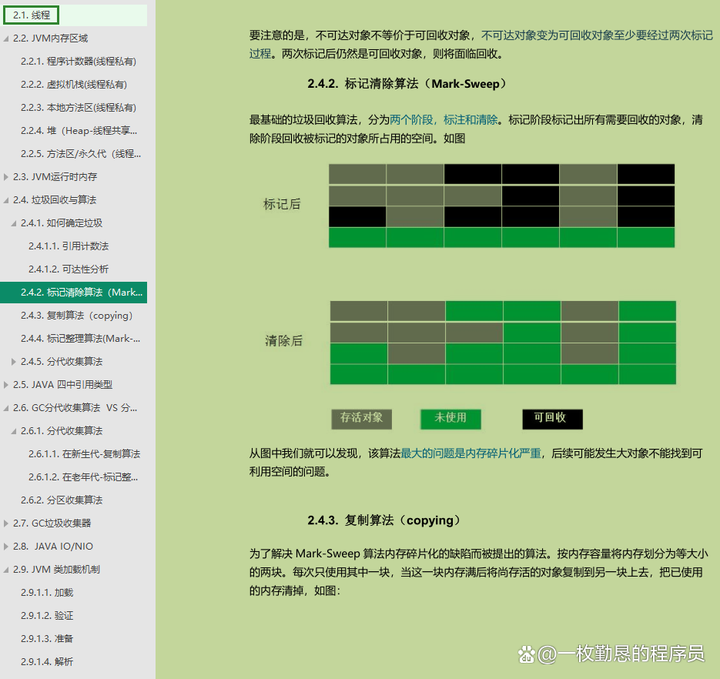Expand the 2.3. JVM运行时内存 node
Image resolution: width=720 pixels, height=679 pixels.
(x=6, y=177)
